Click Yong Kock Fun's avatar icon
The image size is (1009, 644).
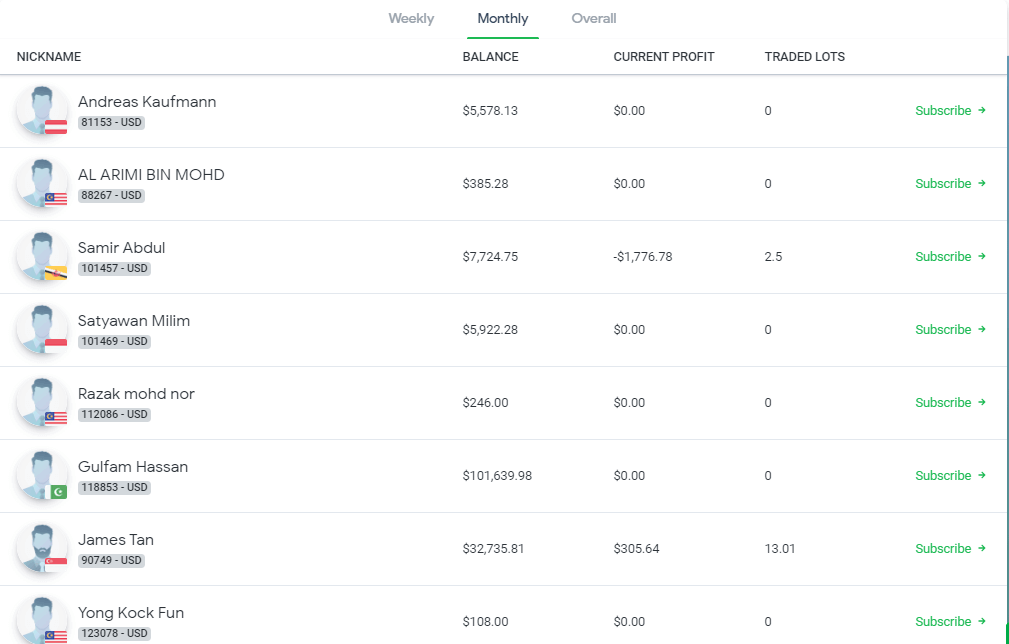[x=42, y=620]
